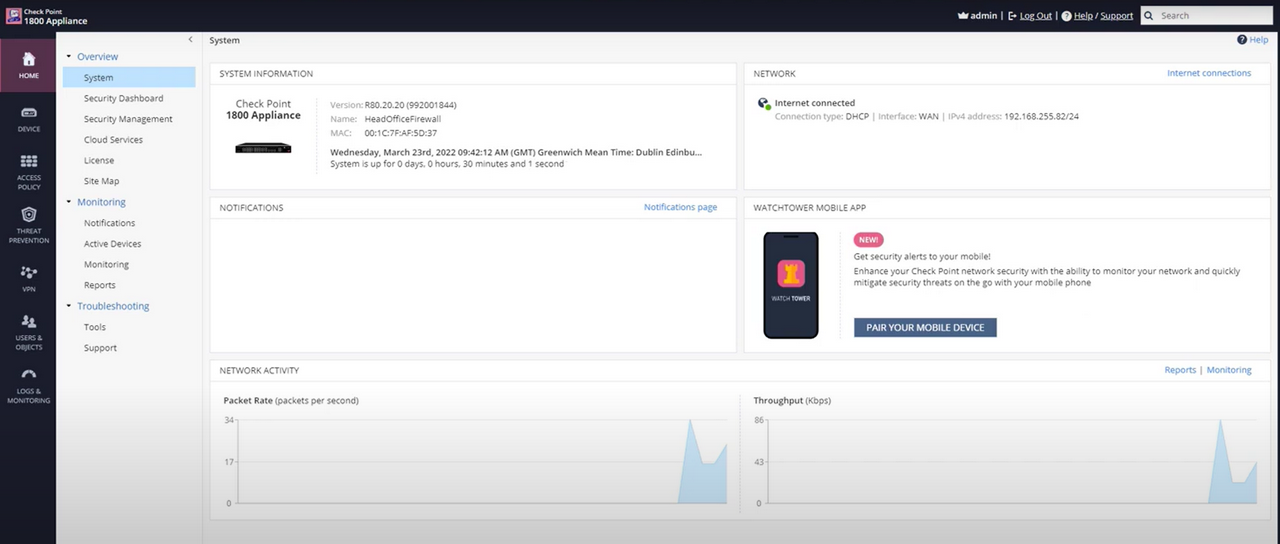Collapse the navigation sidebar arrow
This screenshot has width=1280, height=544.
point(190,39)
